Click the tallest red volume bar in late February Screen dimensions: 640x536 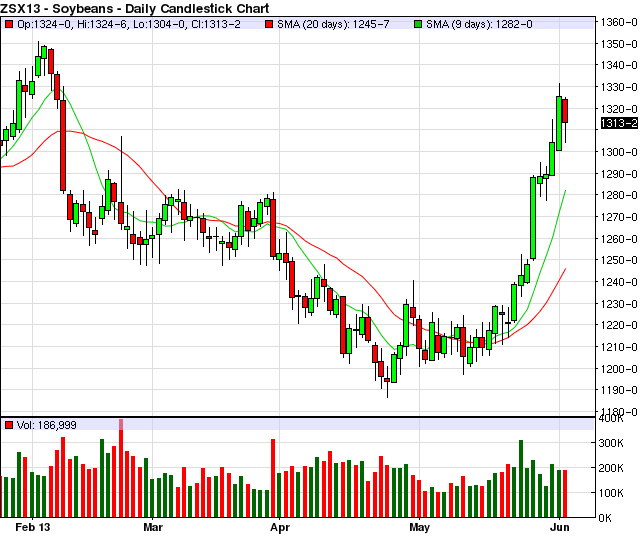pyautogui.click(x=121, y=468)
